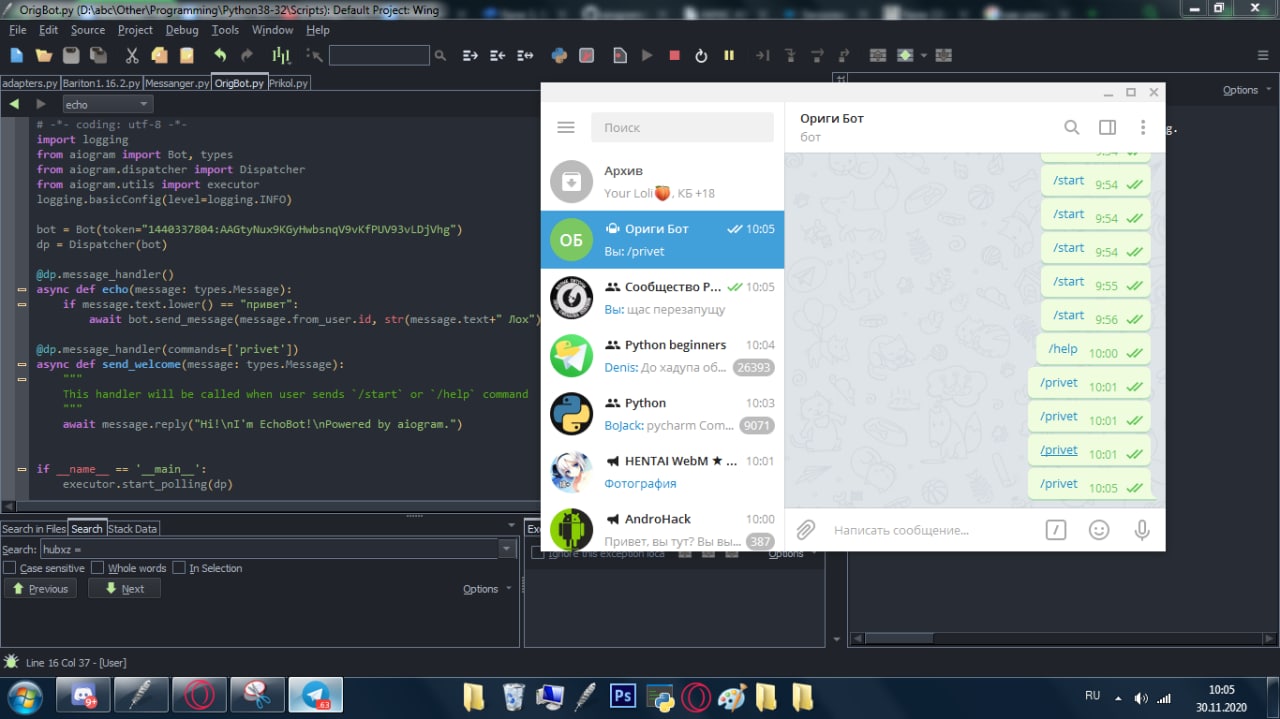
Task: Open the Options dropdown in Search panel
Action: [487, 589]
